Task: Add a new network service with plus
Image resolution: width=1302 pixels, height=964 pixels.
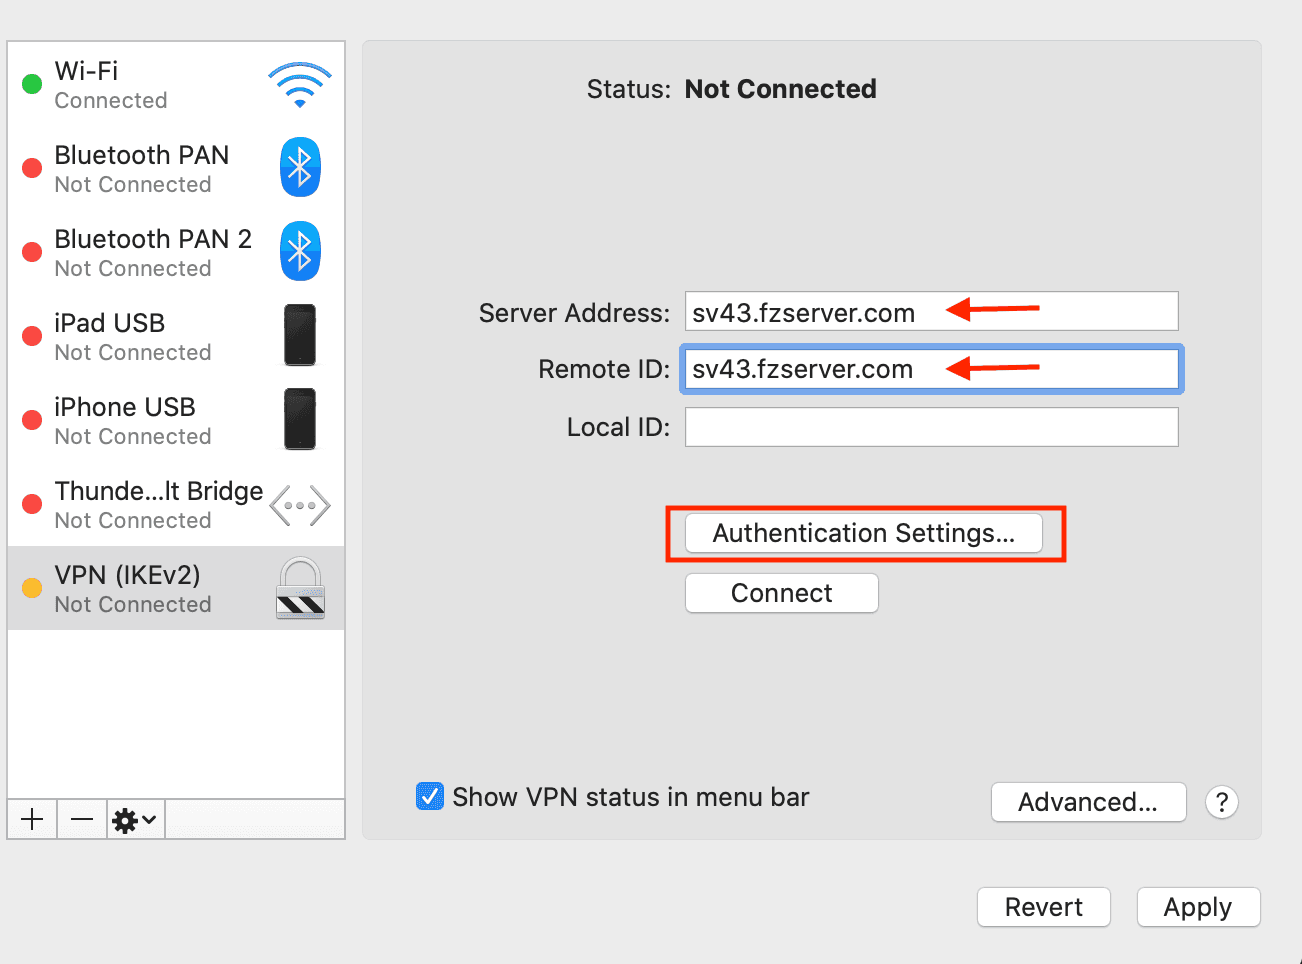Action: (x=32, y=820)
